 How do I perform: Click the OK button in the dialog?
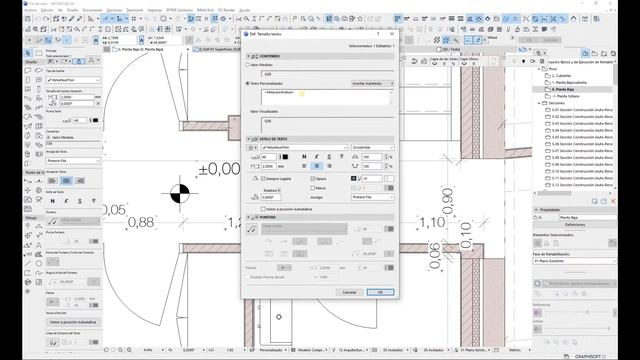coord(380,292)
